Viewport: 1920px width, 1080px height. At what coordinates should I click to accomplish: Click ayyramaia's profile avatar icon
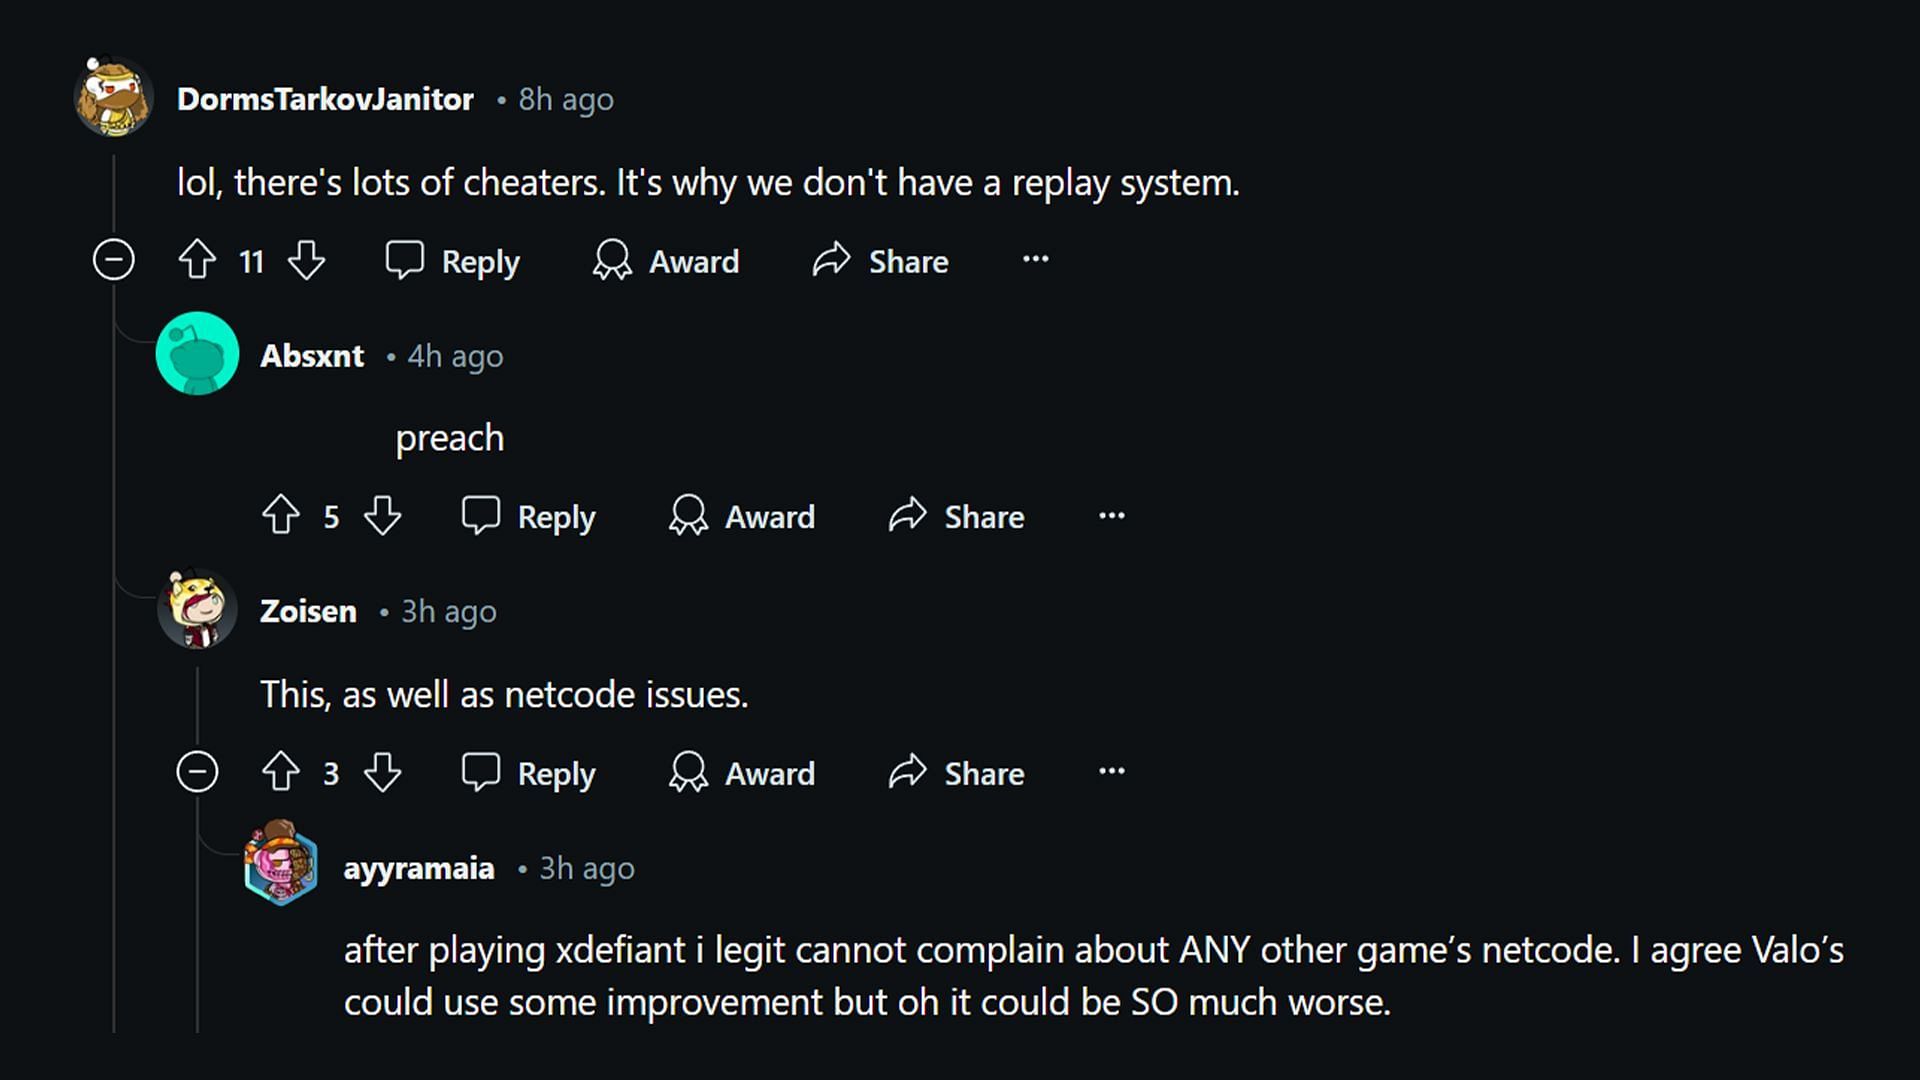[281, 864]
